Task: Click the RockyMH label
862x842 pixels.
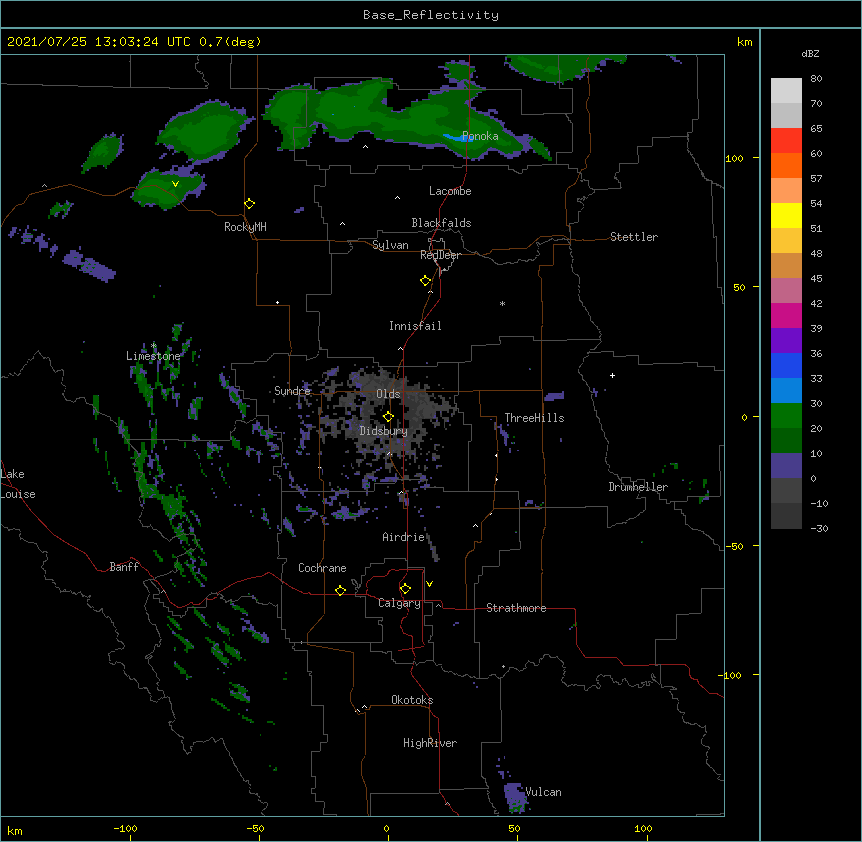Action: (x=245, y=227)
